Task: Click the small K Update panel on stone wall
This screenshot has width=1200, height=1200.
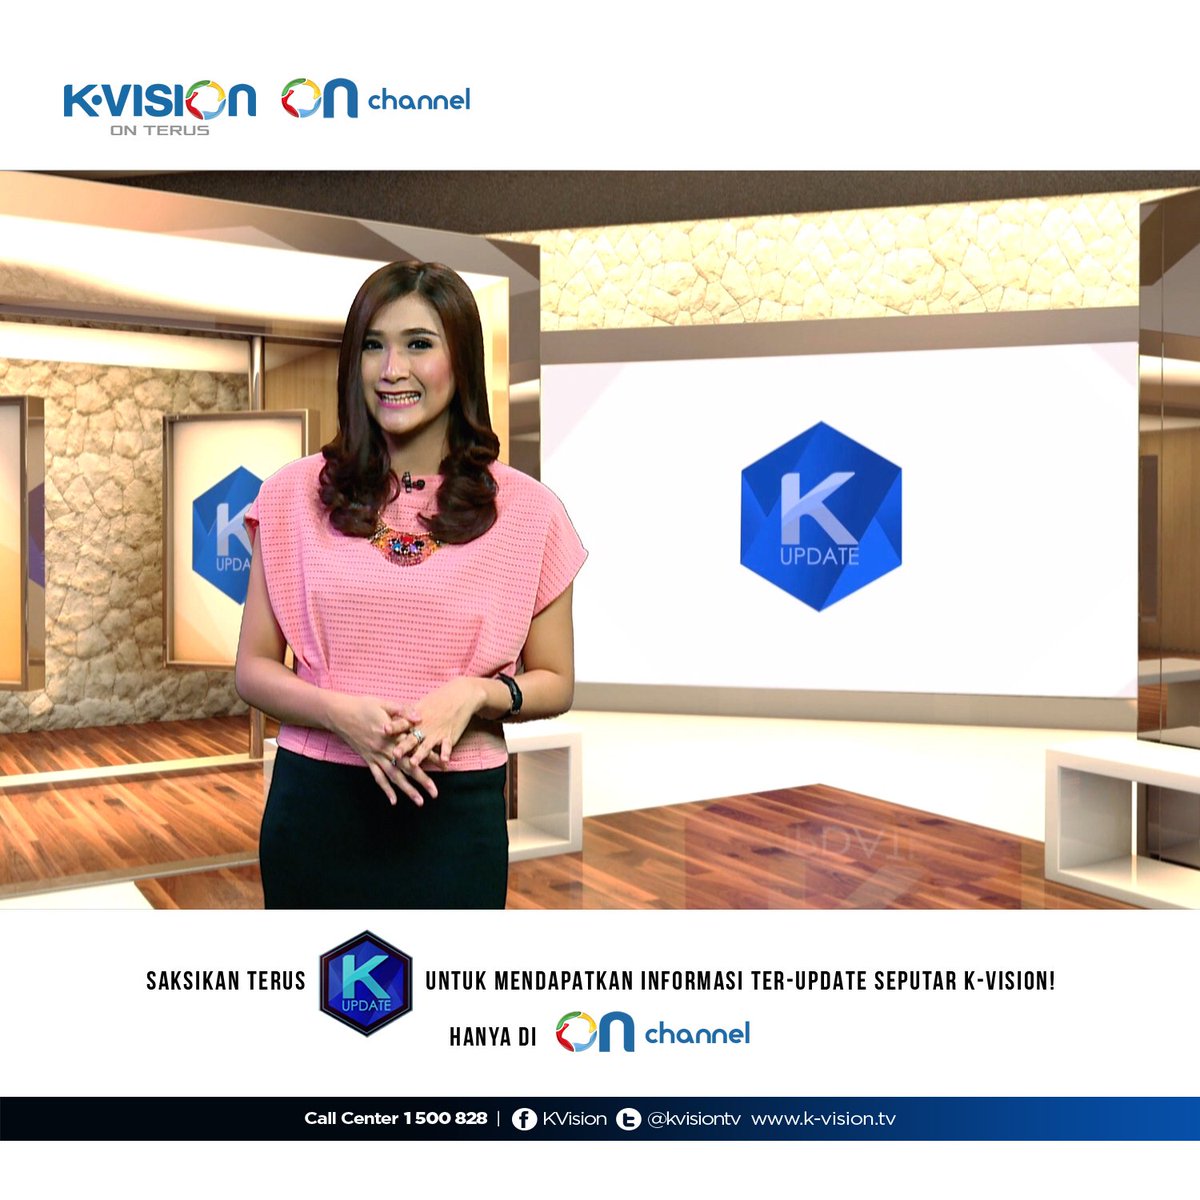Action: 227,535
